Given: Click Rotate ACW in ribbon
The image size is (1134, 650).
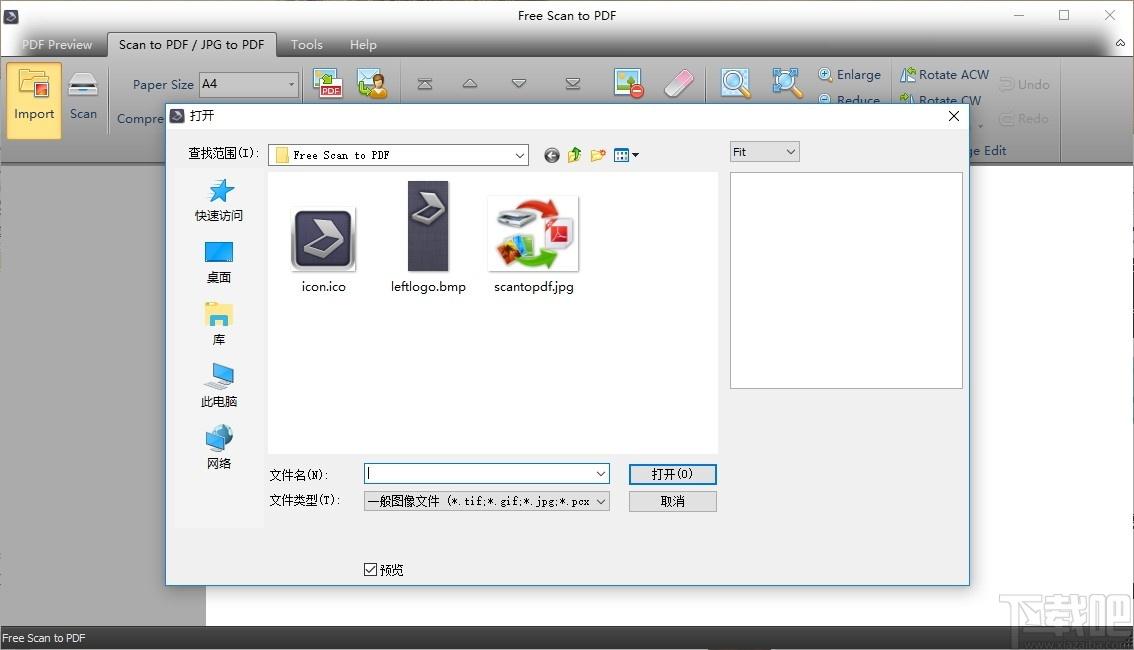Looking at the screenshot, I should [x=945, y=74].
